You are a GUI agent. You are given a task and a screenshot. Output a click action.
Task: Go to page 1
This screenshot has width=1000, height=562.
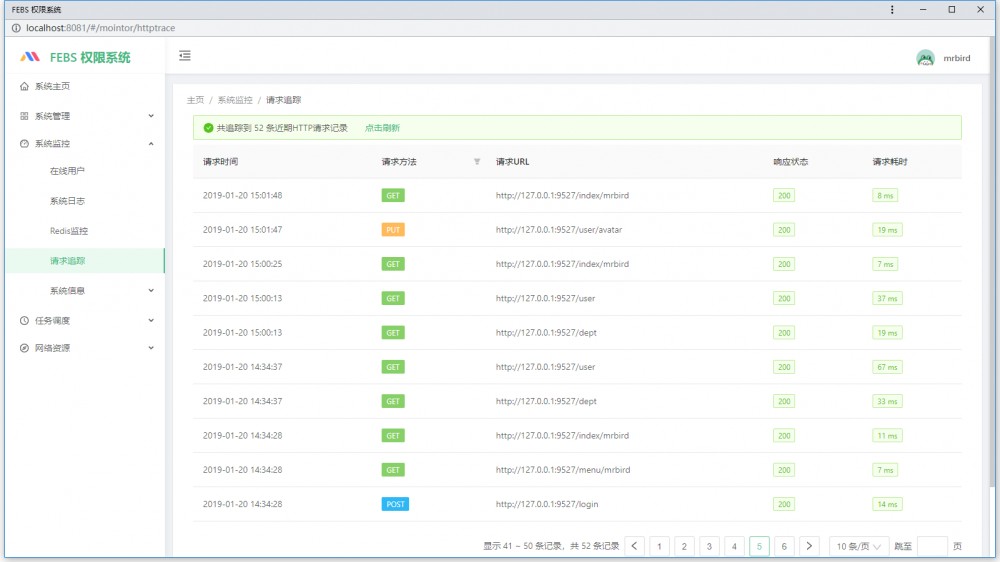pos(659,546)
